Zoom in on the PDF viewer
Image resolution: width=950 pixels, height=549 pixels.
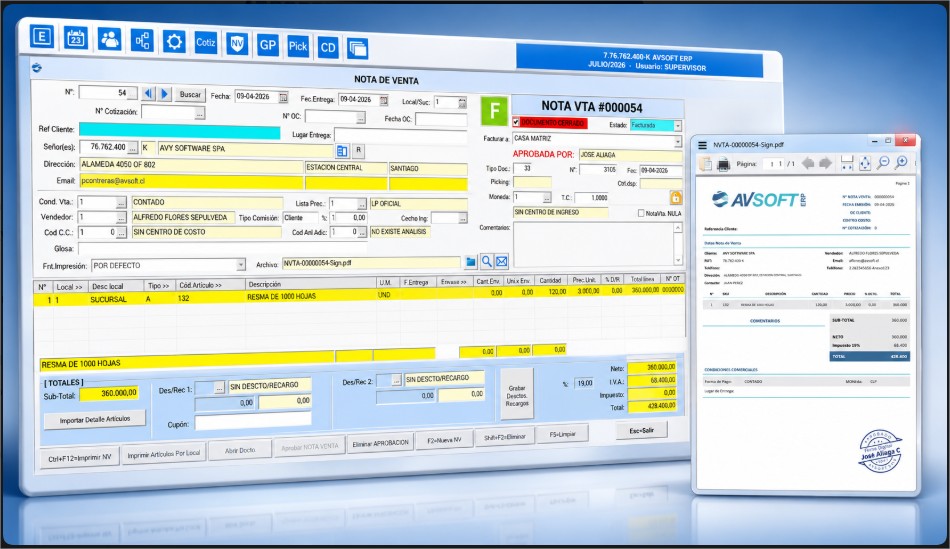pyautogui.click(x=902, y=162)
